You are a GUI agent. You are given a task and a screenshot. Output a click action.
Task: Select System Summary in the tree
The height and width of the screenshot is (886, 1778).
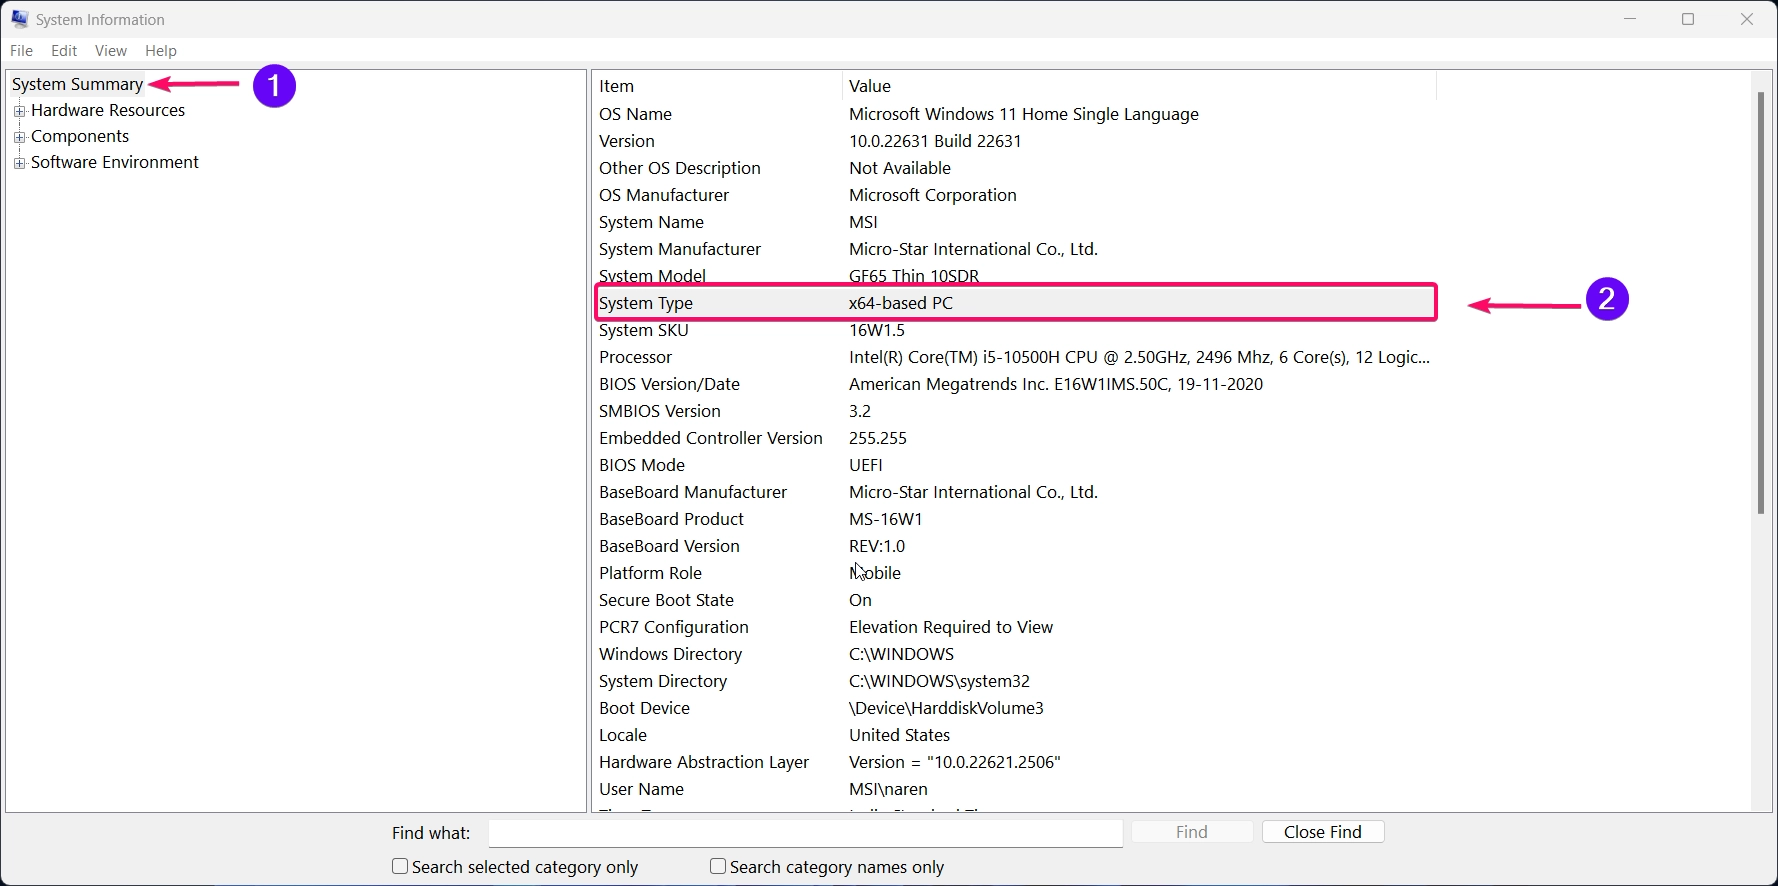[x=78, y=84]
